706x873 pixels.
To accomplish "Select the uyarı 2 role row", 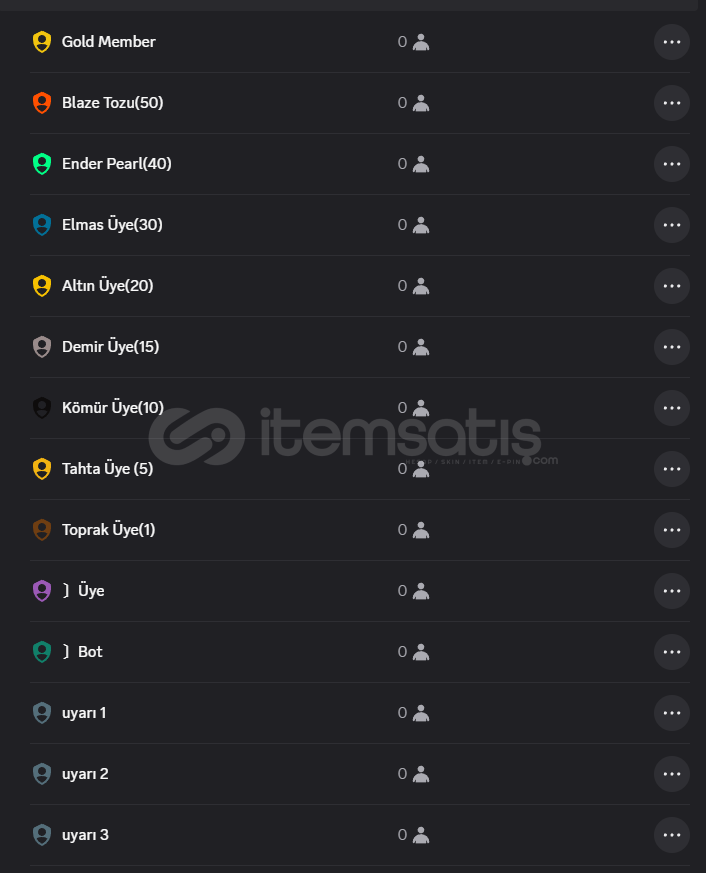I will click(360, 774).
